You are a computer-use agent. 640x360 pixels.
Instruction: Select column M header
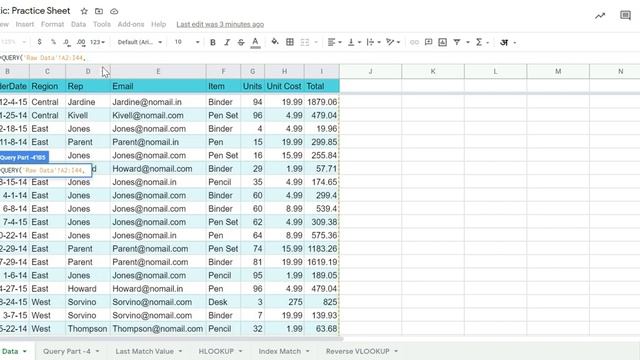[558, 71]
